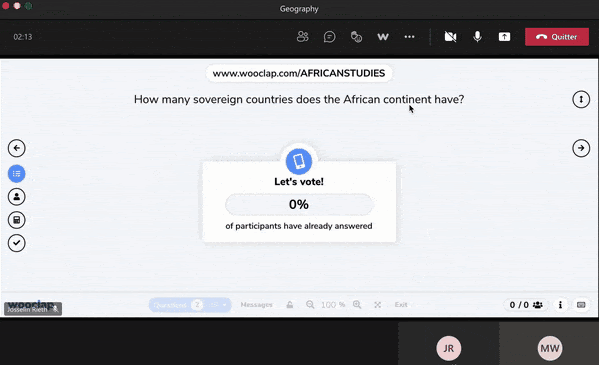This screenshot has width=600, height=365.
Task: Click the Let's vote! phone icon
Action: 299,161
